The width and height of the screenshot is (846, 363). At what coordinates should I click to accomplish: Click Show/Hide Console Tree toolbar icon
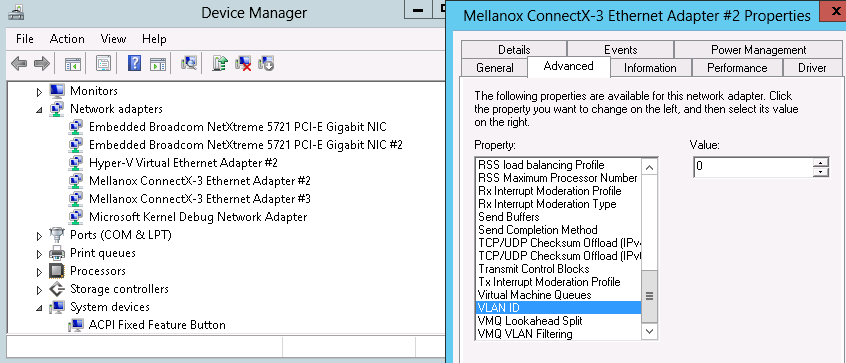[73, 64]
